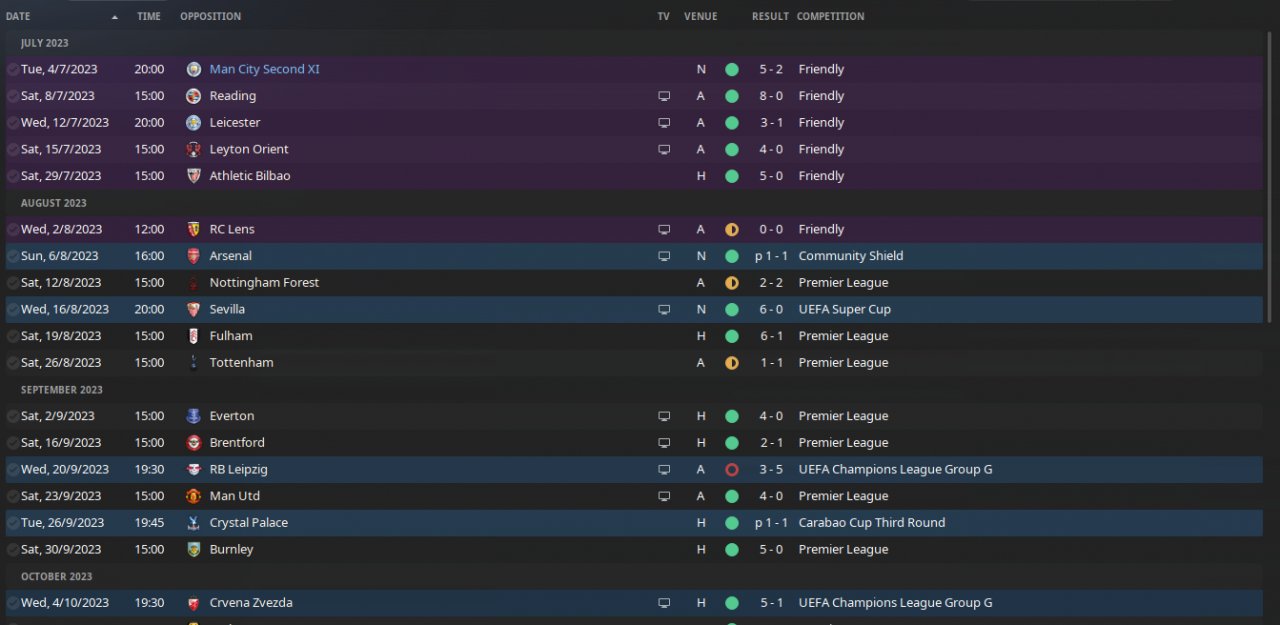Click the Reading club badge icon
This screenshot has width=1280, height=625.
(x=194, y=96)
